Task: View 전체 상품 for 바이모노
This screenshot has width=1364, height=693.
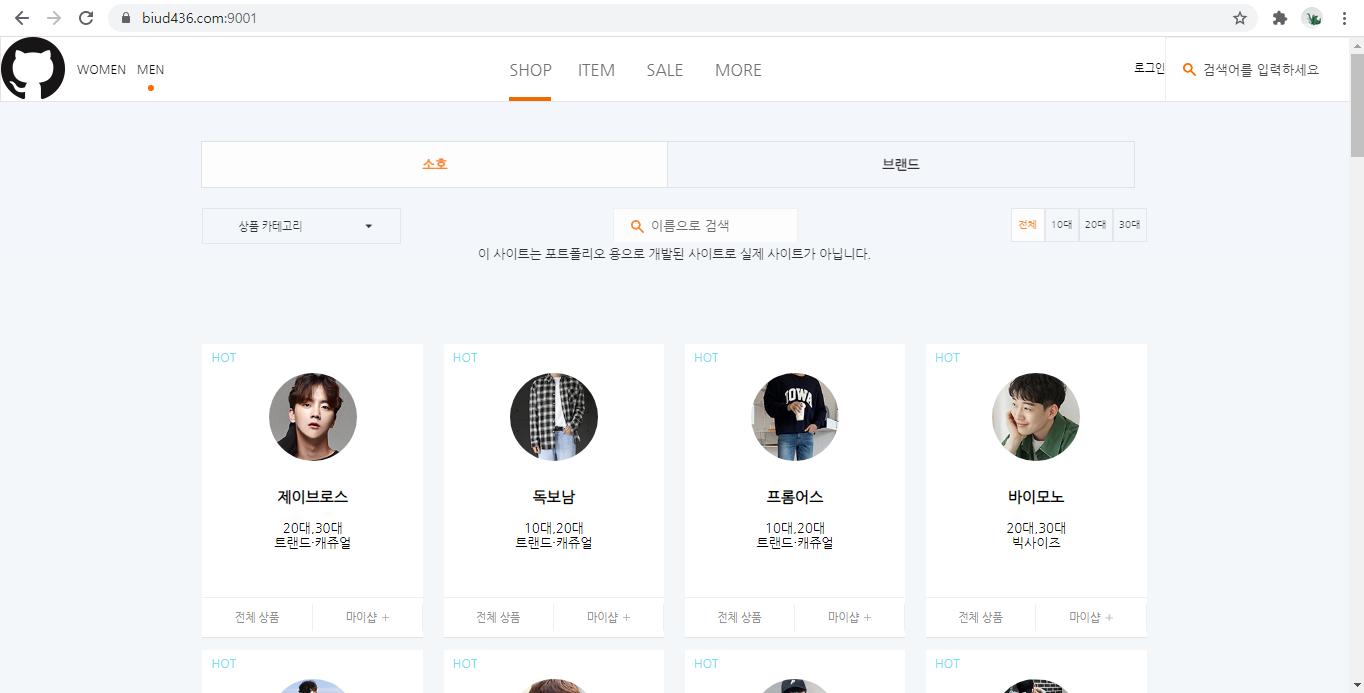Action: tap(980, 617)
